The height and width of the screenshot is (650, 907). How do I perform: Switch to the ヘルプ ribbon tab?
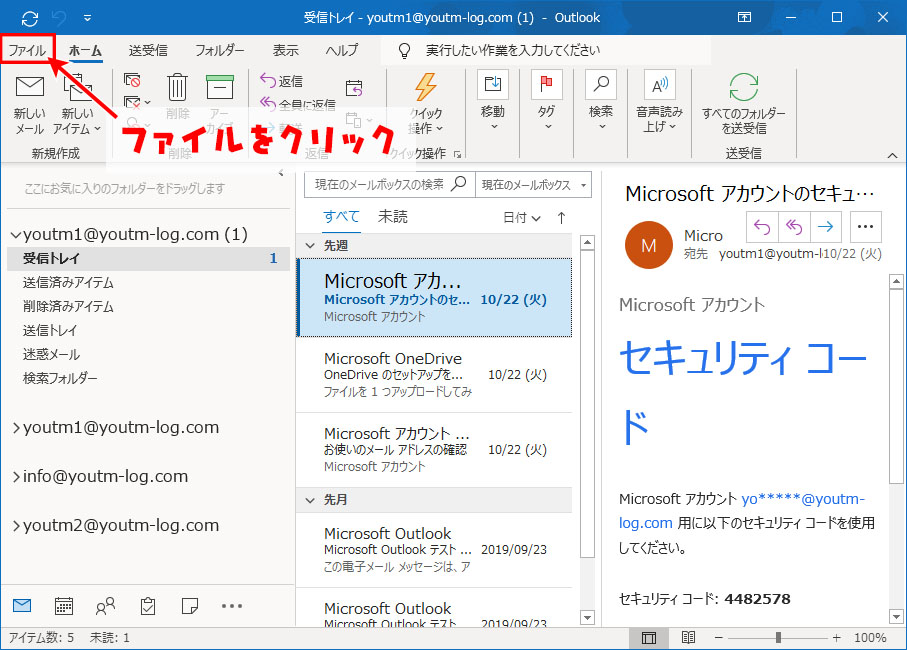342,50
